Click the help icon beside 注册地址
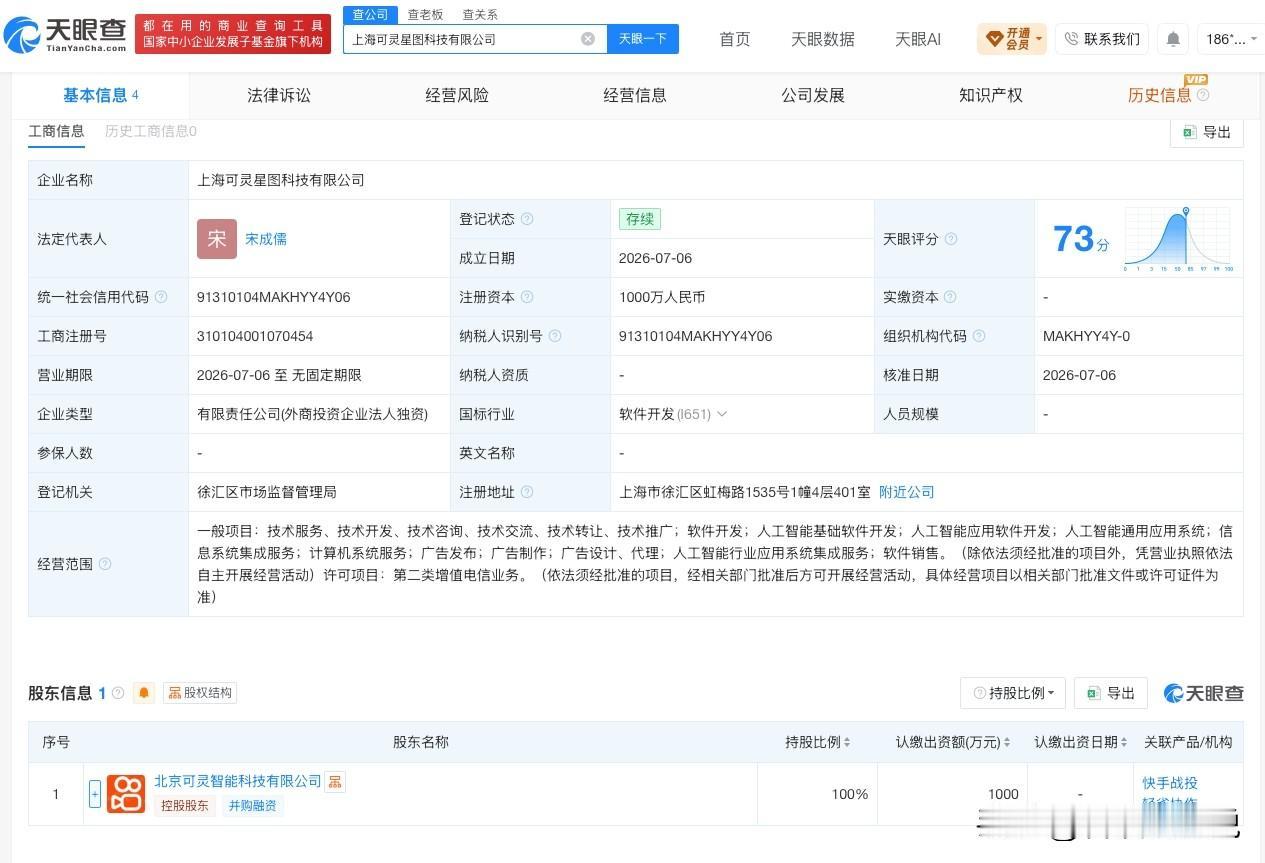Image resolution: width=1265 pixels, height=863 pixels. [x=527, y=492]
